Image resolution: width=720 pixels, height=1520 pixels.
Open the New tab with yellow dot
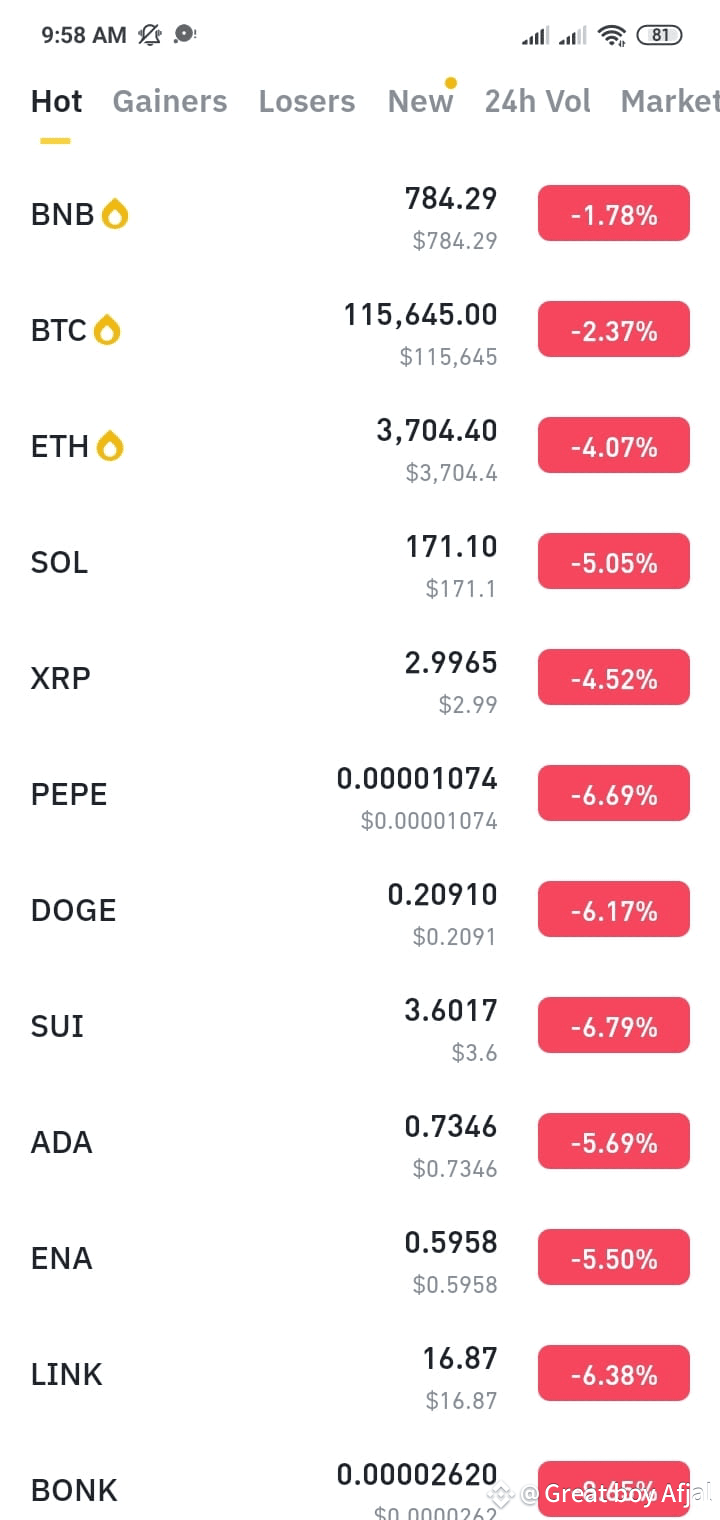click(421, 100)
